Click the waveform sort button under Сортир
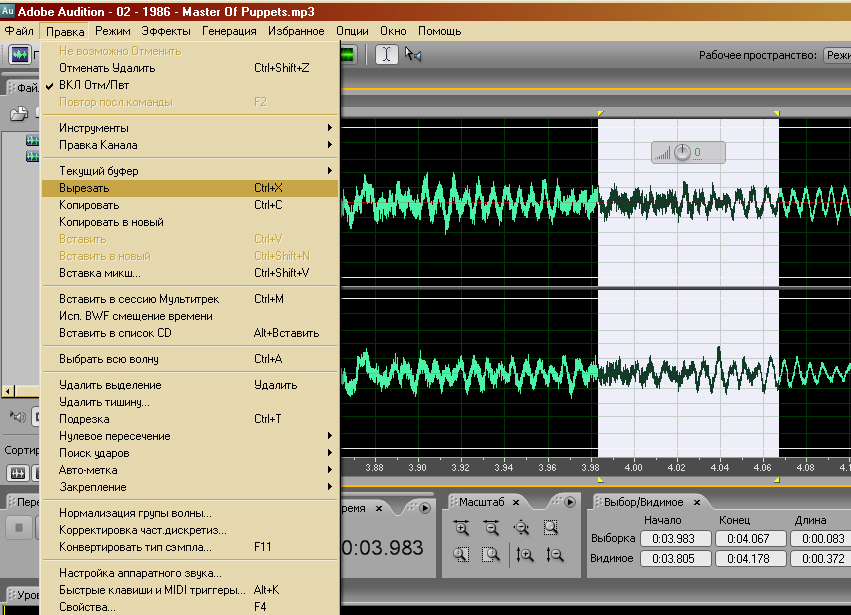The width and height of the screenshot is (851, 615). pyautogui.click(x=18, y=473)
